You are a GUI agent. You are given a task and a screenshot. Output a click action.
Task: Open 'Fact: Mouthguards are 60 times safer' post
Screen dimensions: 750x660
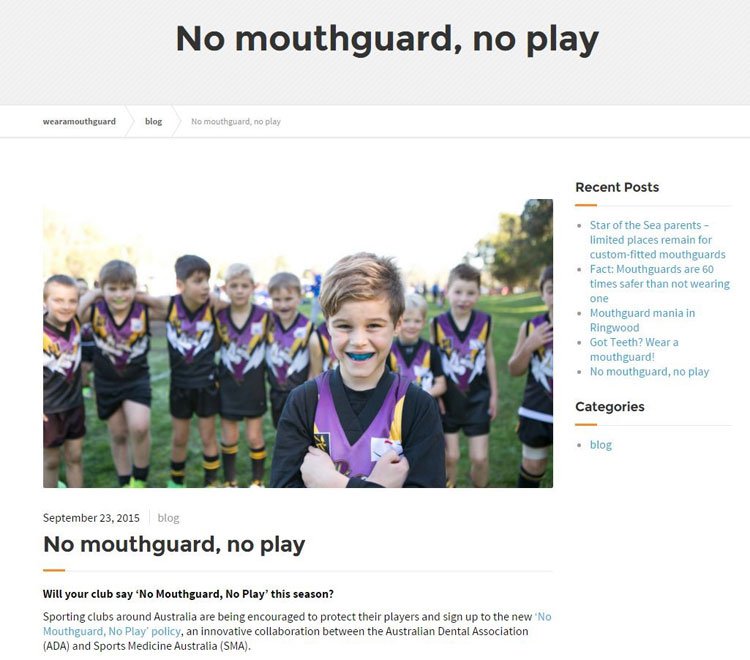pos(660,284)
